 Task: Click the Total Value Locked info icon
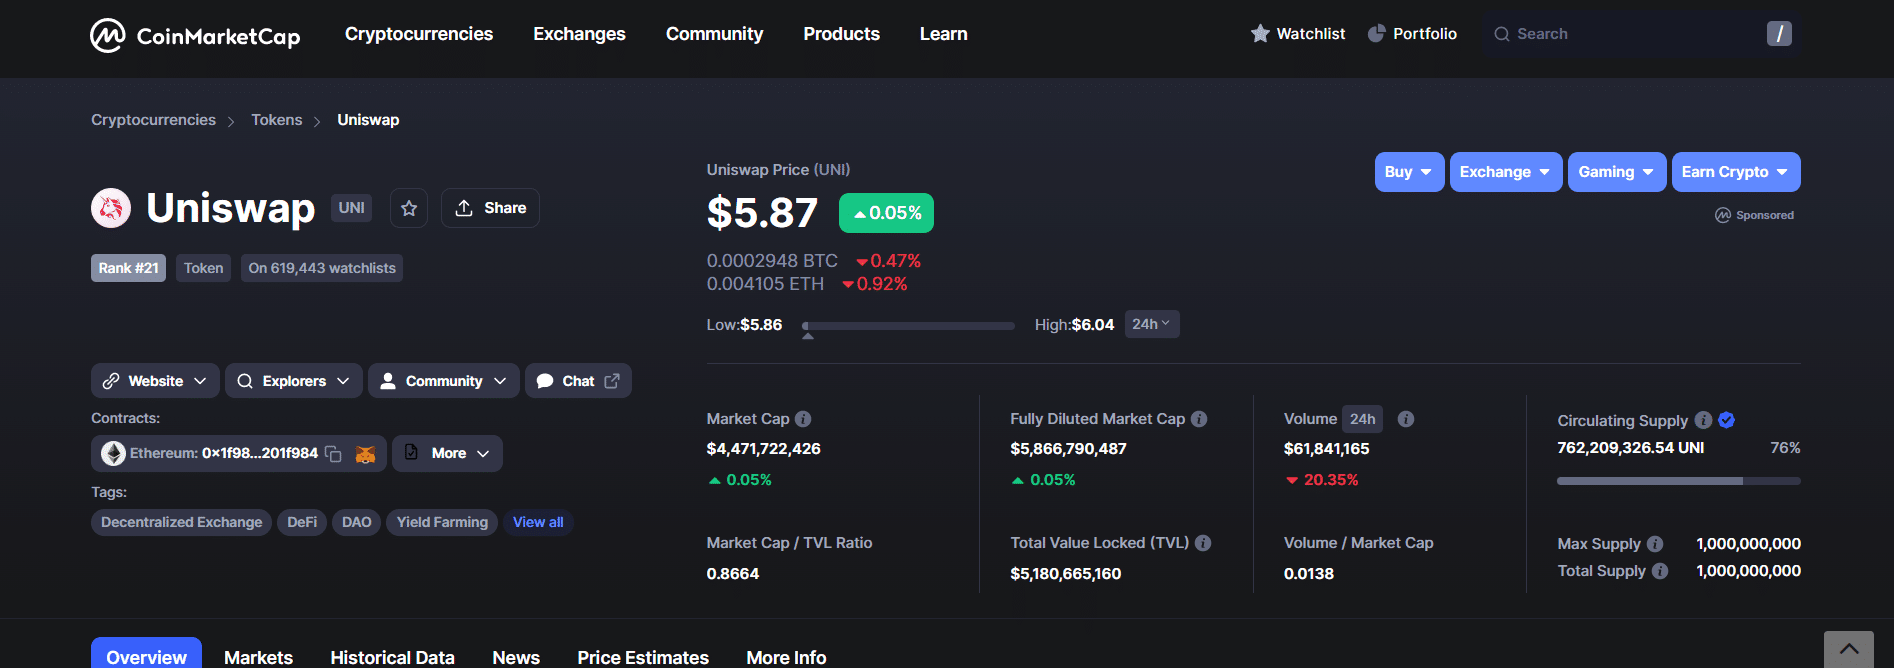pyautogui.click(x=1203, y=543)
